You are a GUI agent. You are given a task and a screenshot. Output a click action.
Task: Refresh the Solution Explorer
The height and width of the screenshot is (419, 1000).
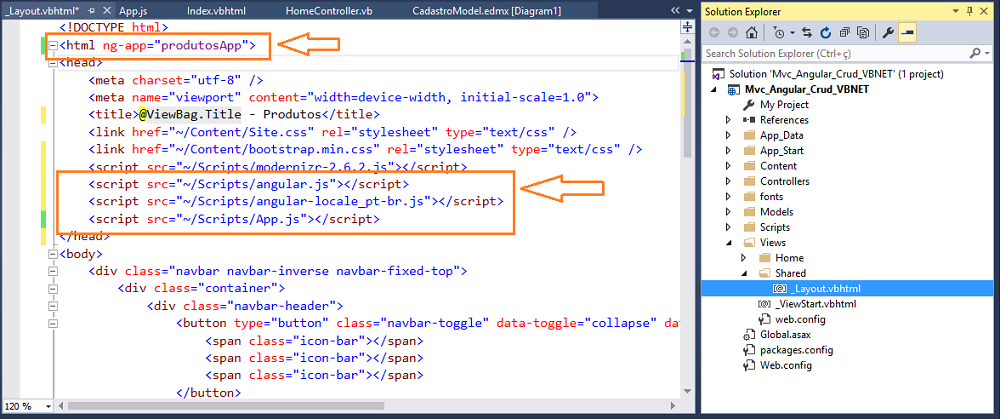pos(826,33)
